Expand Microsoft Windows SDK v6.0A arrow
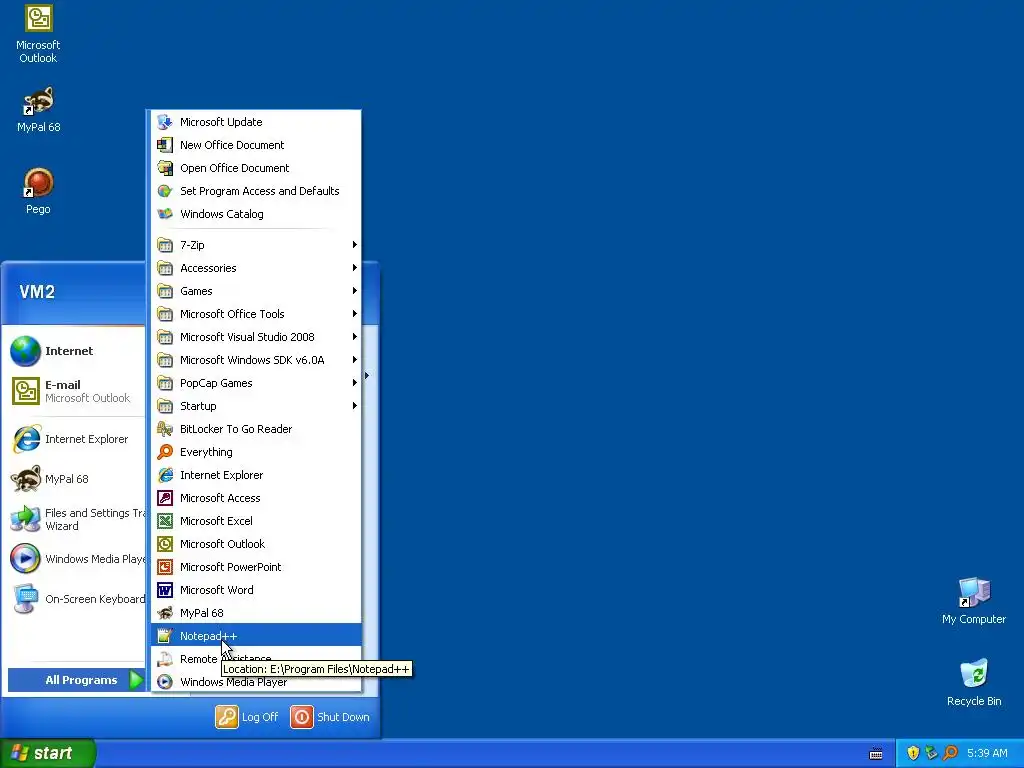 (355, 360)
